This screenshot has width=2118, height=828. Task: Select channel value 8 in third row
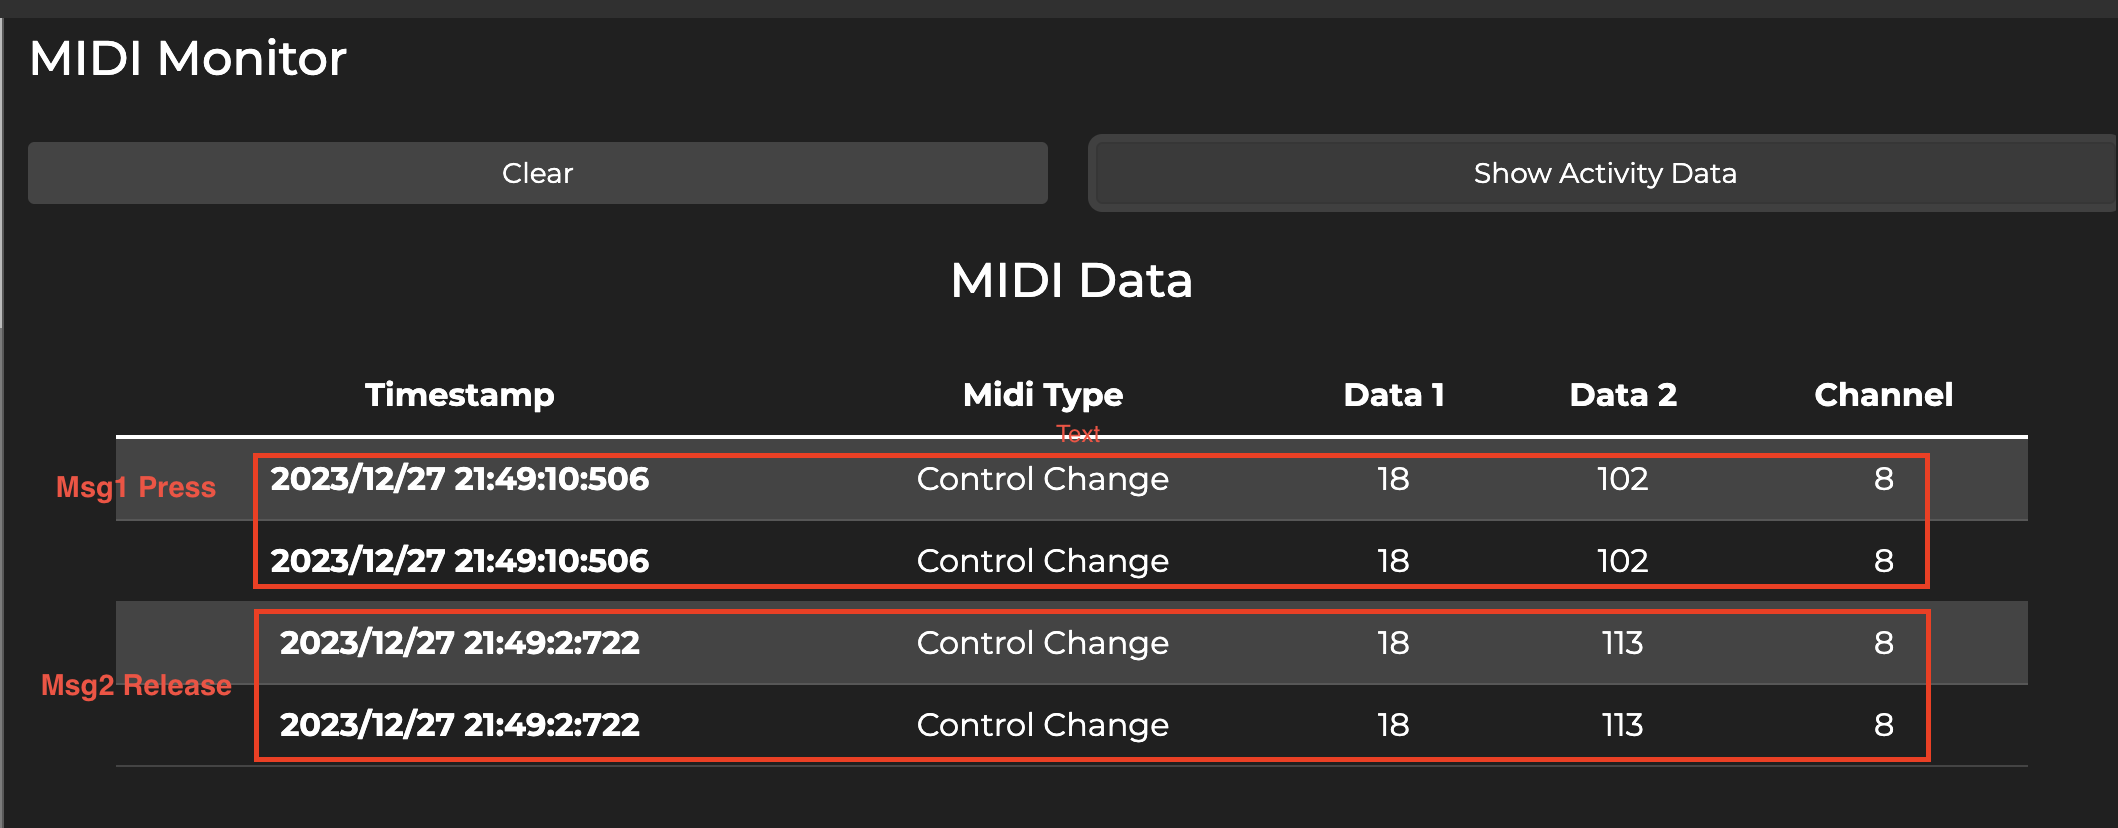pyautogui.click(x=1883, y=643)
